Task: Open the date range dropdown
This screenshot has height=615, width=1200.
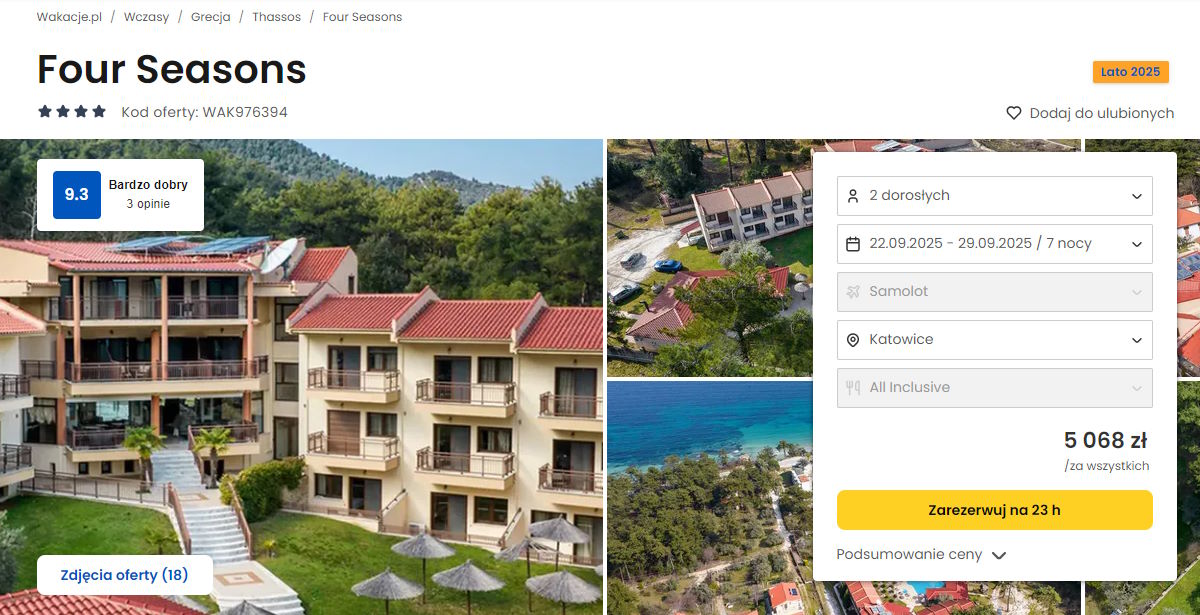Action: [994, 244]
